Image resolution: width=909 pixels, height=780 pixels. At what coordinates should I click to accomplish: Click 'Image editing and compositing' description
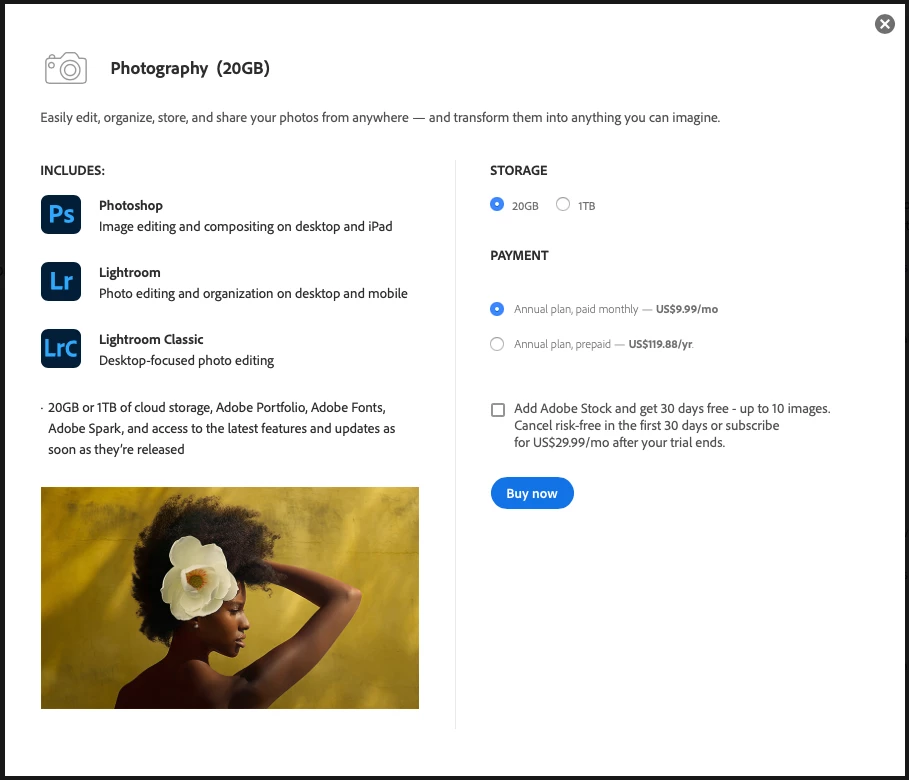click(245, 227)
